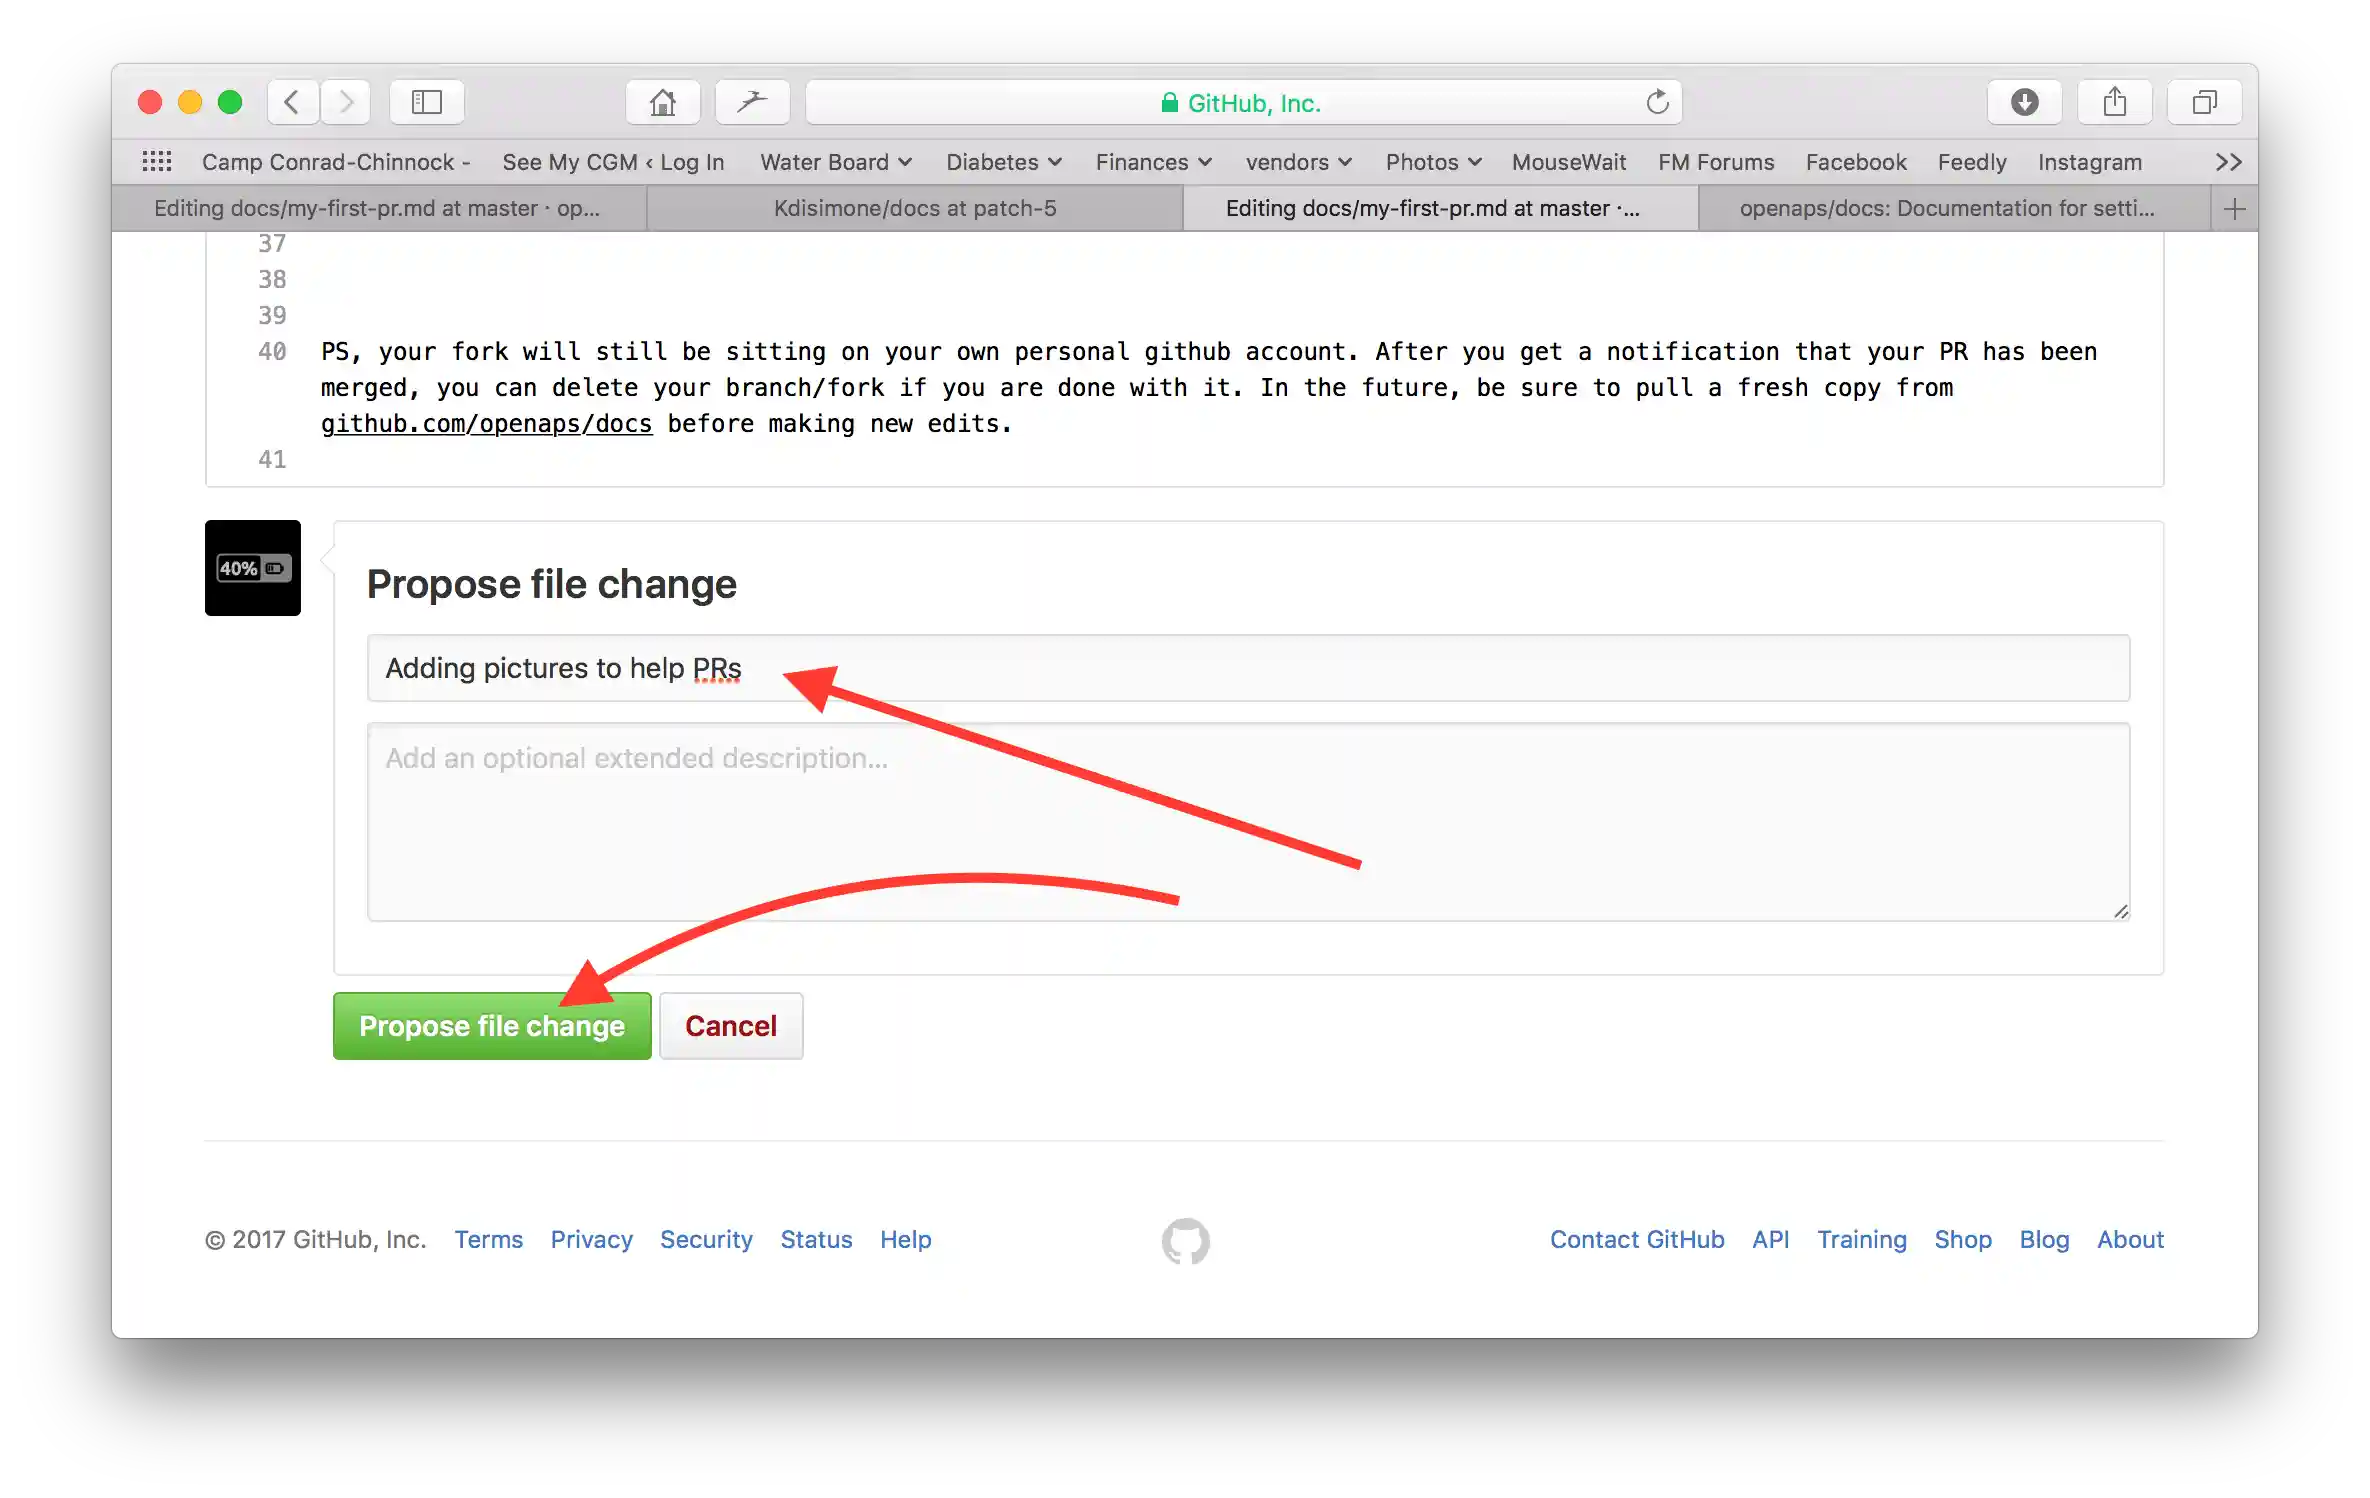Reload the page with the refresh icon
The width and height of the screenshot is (2370, 1498).
(x=1658, y=101)
